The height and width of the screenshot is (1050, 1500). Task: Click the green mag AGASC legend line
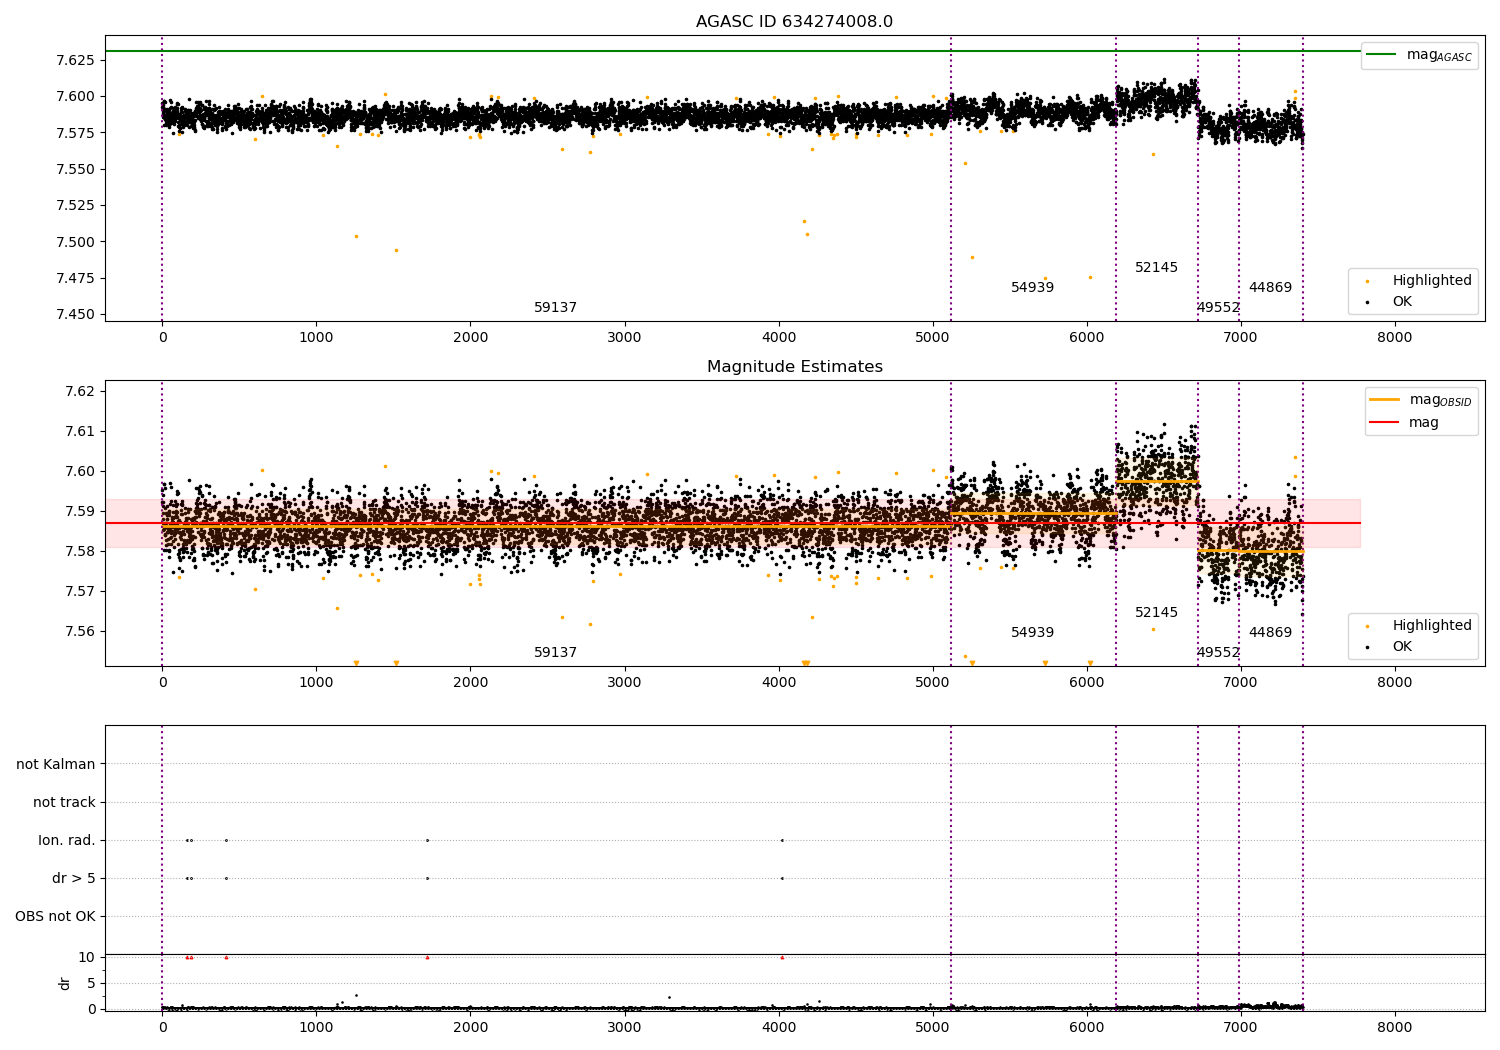pos(1382,55)
